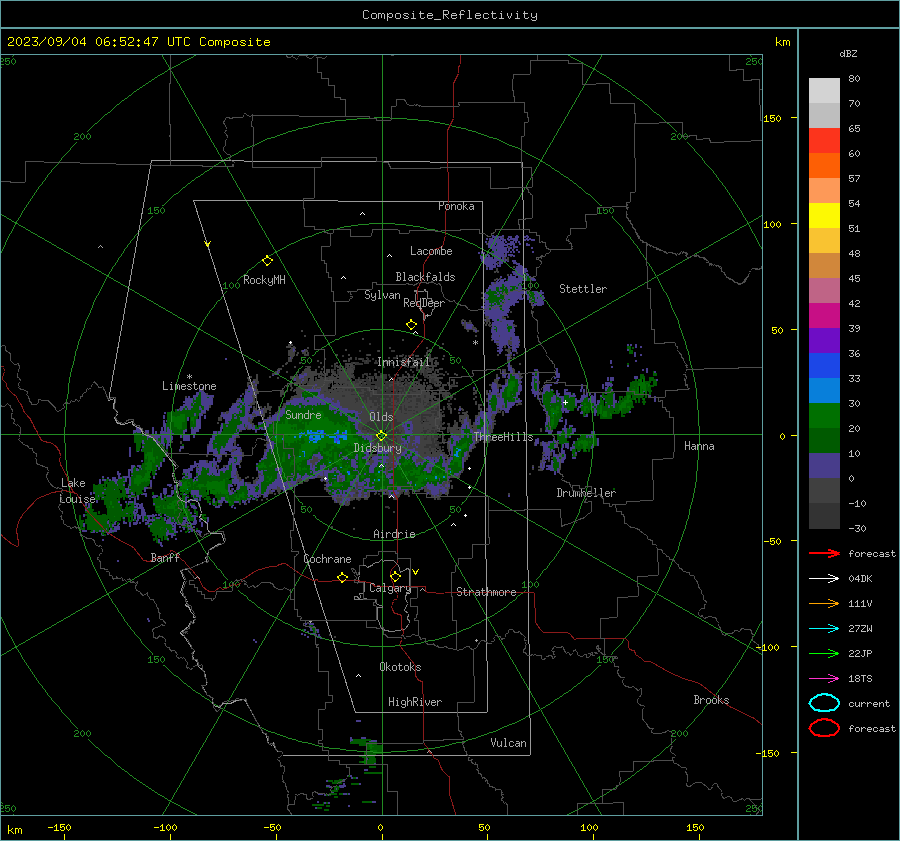
Task: Click the Calgary label
Action: [x=390, y=588]
